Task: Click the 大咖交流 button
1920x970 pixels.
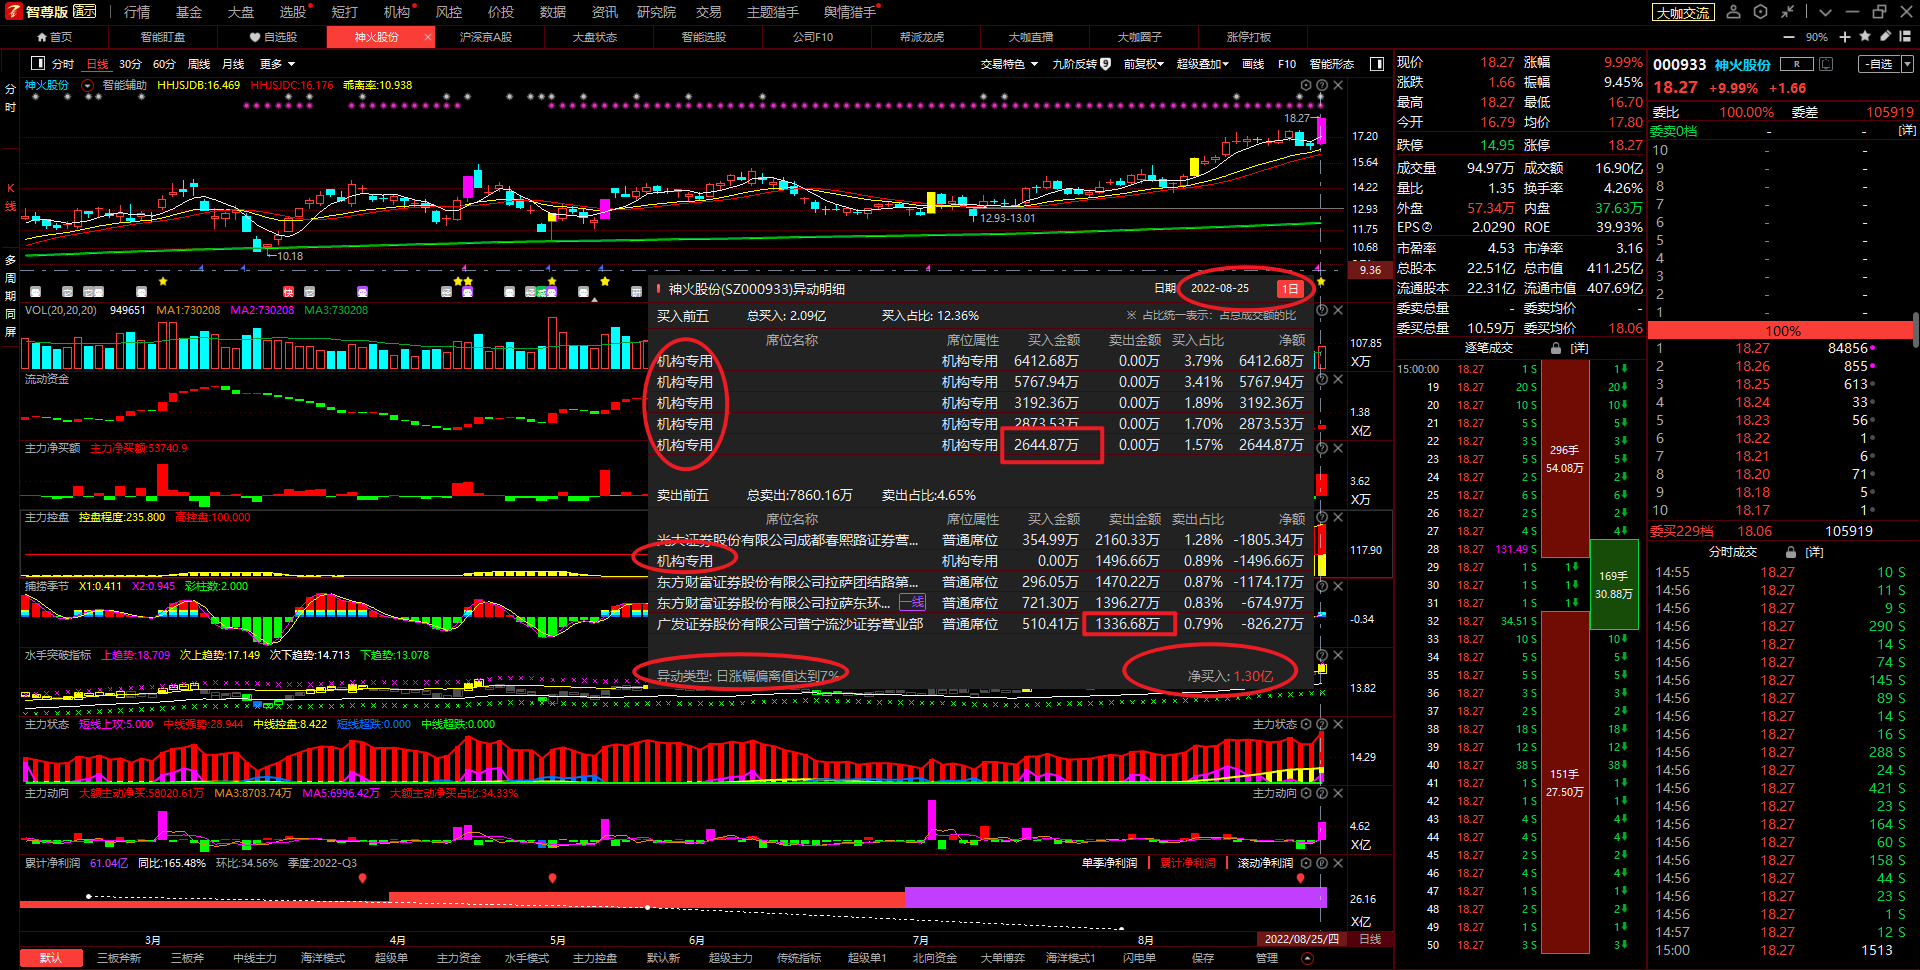Action: coord(1683,12)
